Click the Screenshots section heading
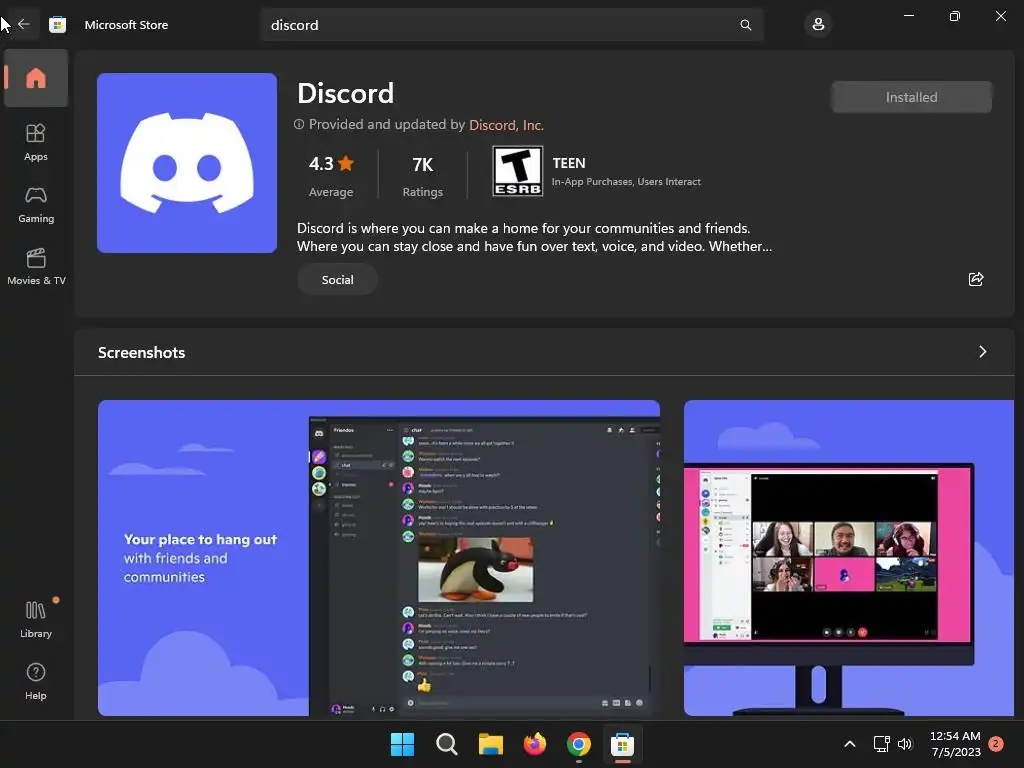Screen dimensions: 1024x768 click(142, 353)
